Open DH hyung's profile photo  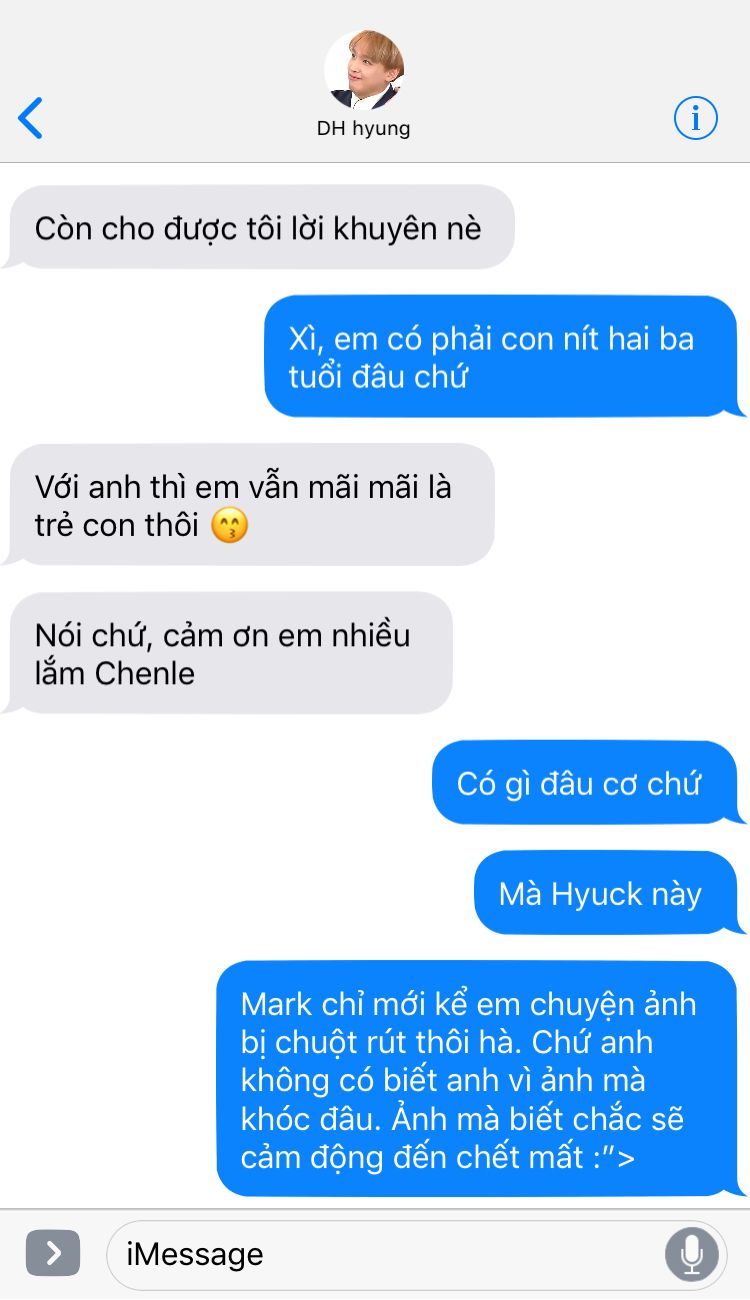pos(364,70)
